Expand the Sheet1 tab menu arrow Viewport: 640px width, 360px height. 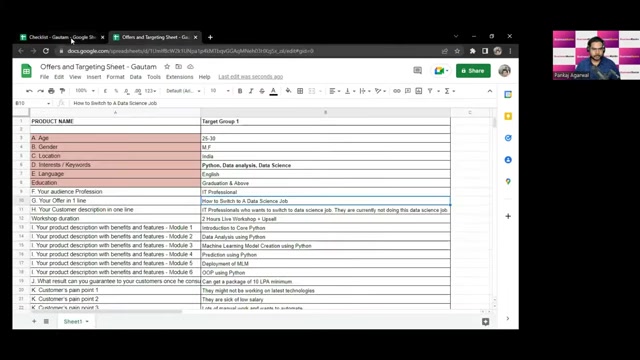point(87,322)
